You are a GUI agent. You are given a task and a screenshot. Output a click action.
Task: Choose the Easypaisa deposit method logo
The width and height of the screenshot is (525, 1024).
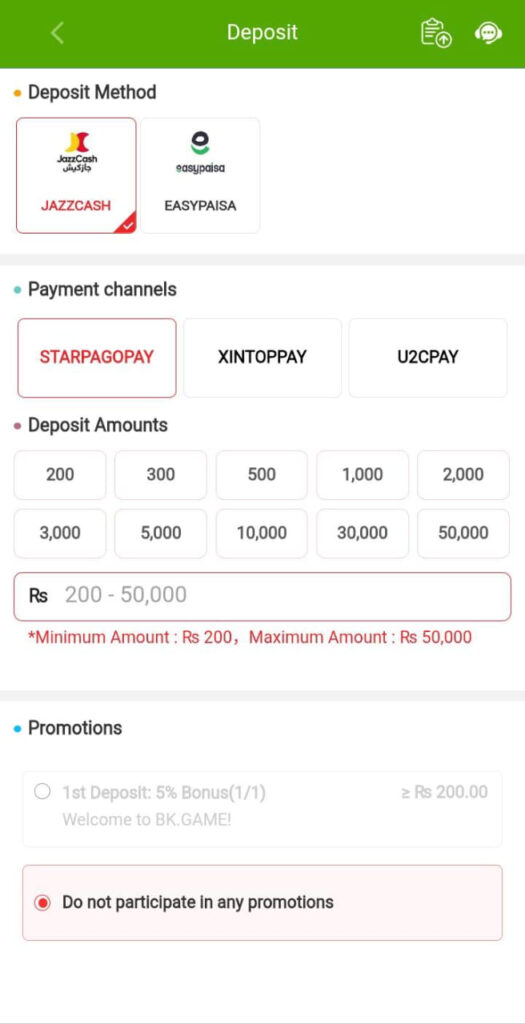[200, 152]
